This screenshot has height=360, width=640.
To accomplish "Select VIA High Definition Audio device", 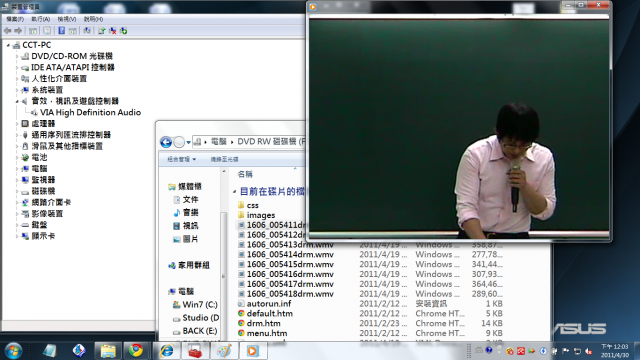I will click(x=90, y=112).
